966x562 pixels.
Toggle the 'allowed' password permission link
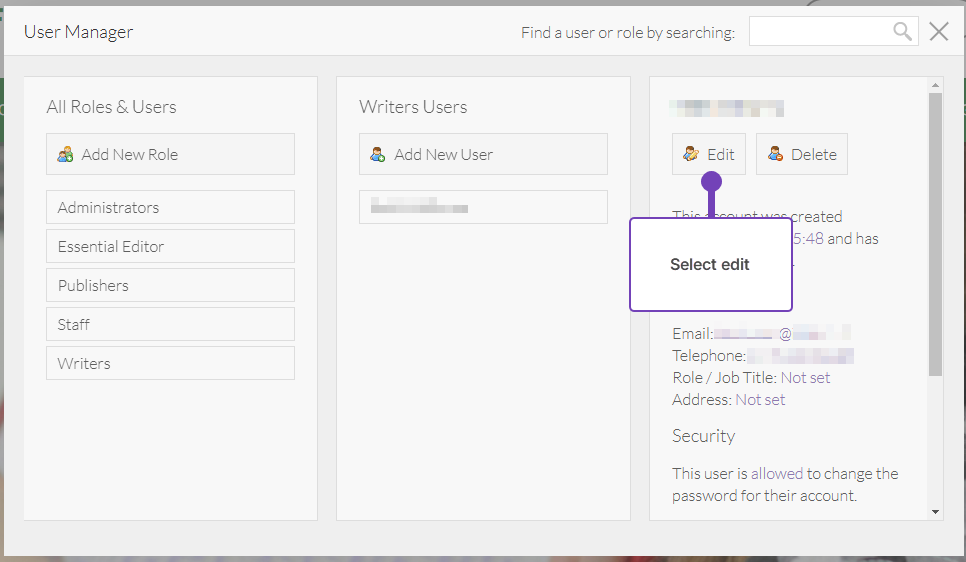pyautogui.click(x=777, y=474)
